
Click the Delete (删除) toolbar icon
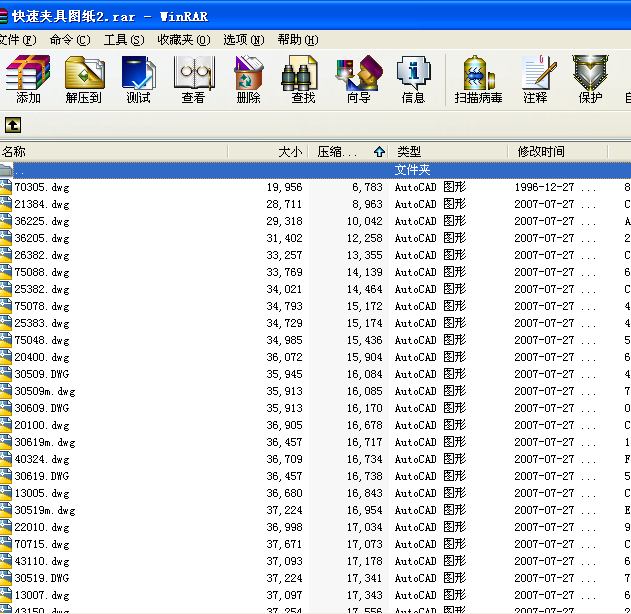tap(248, 78)
